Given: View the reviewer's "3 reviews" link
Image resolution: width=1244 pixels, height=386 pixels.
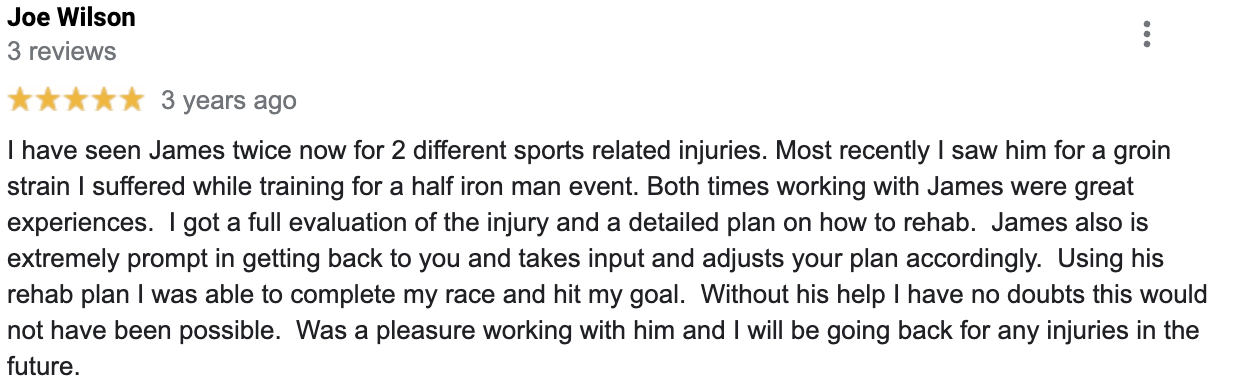Looking at the screenshot, I should (62, 52).
